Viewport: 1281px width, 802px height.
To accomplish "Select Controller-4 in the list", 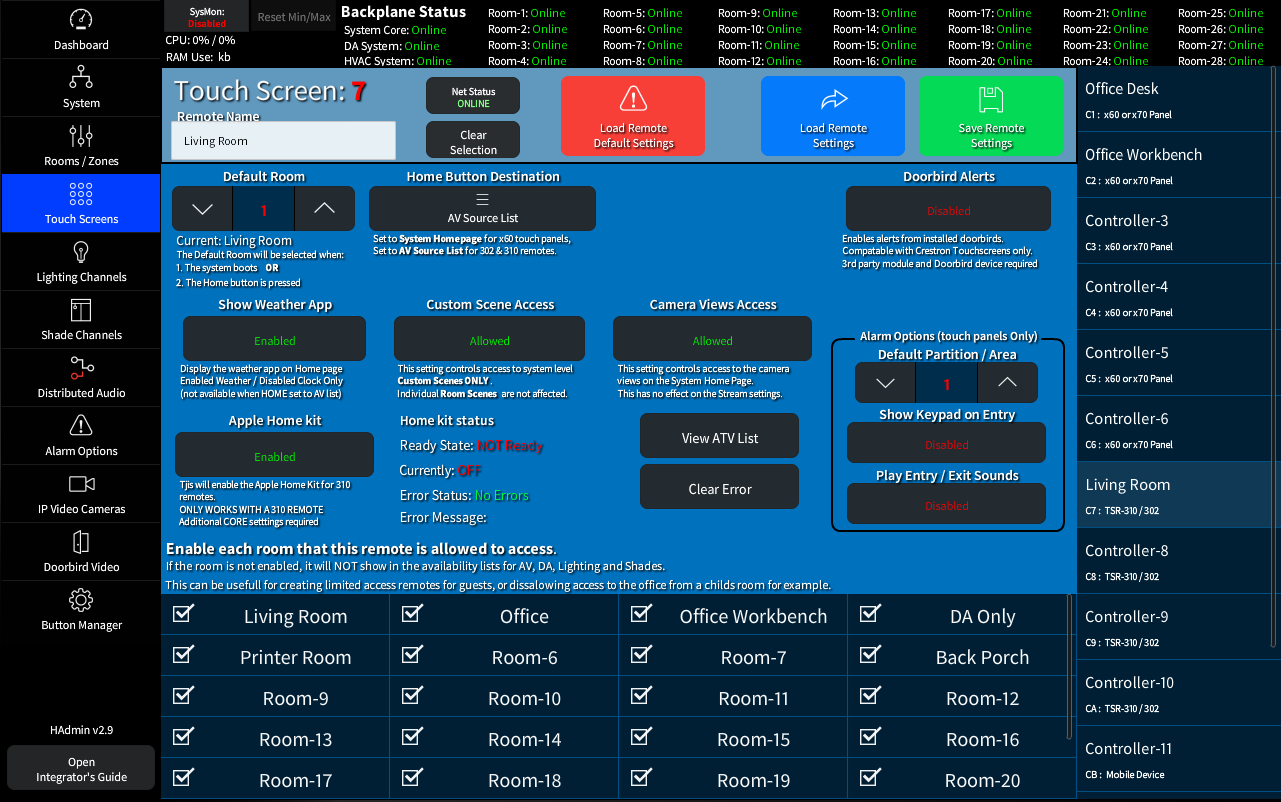I will tap(1173, 297).
